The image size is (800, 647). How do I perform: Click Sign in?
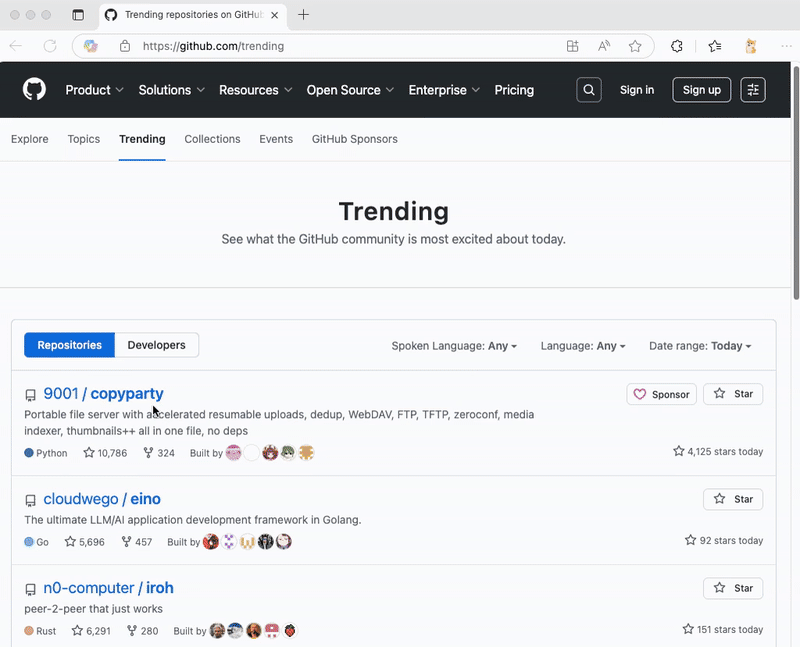[637, 90]
